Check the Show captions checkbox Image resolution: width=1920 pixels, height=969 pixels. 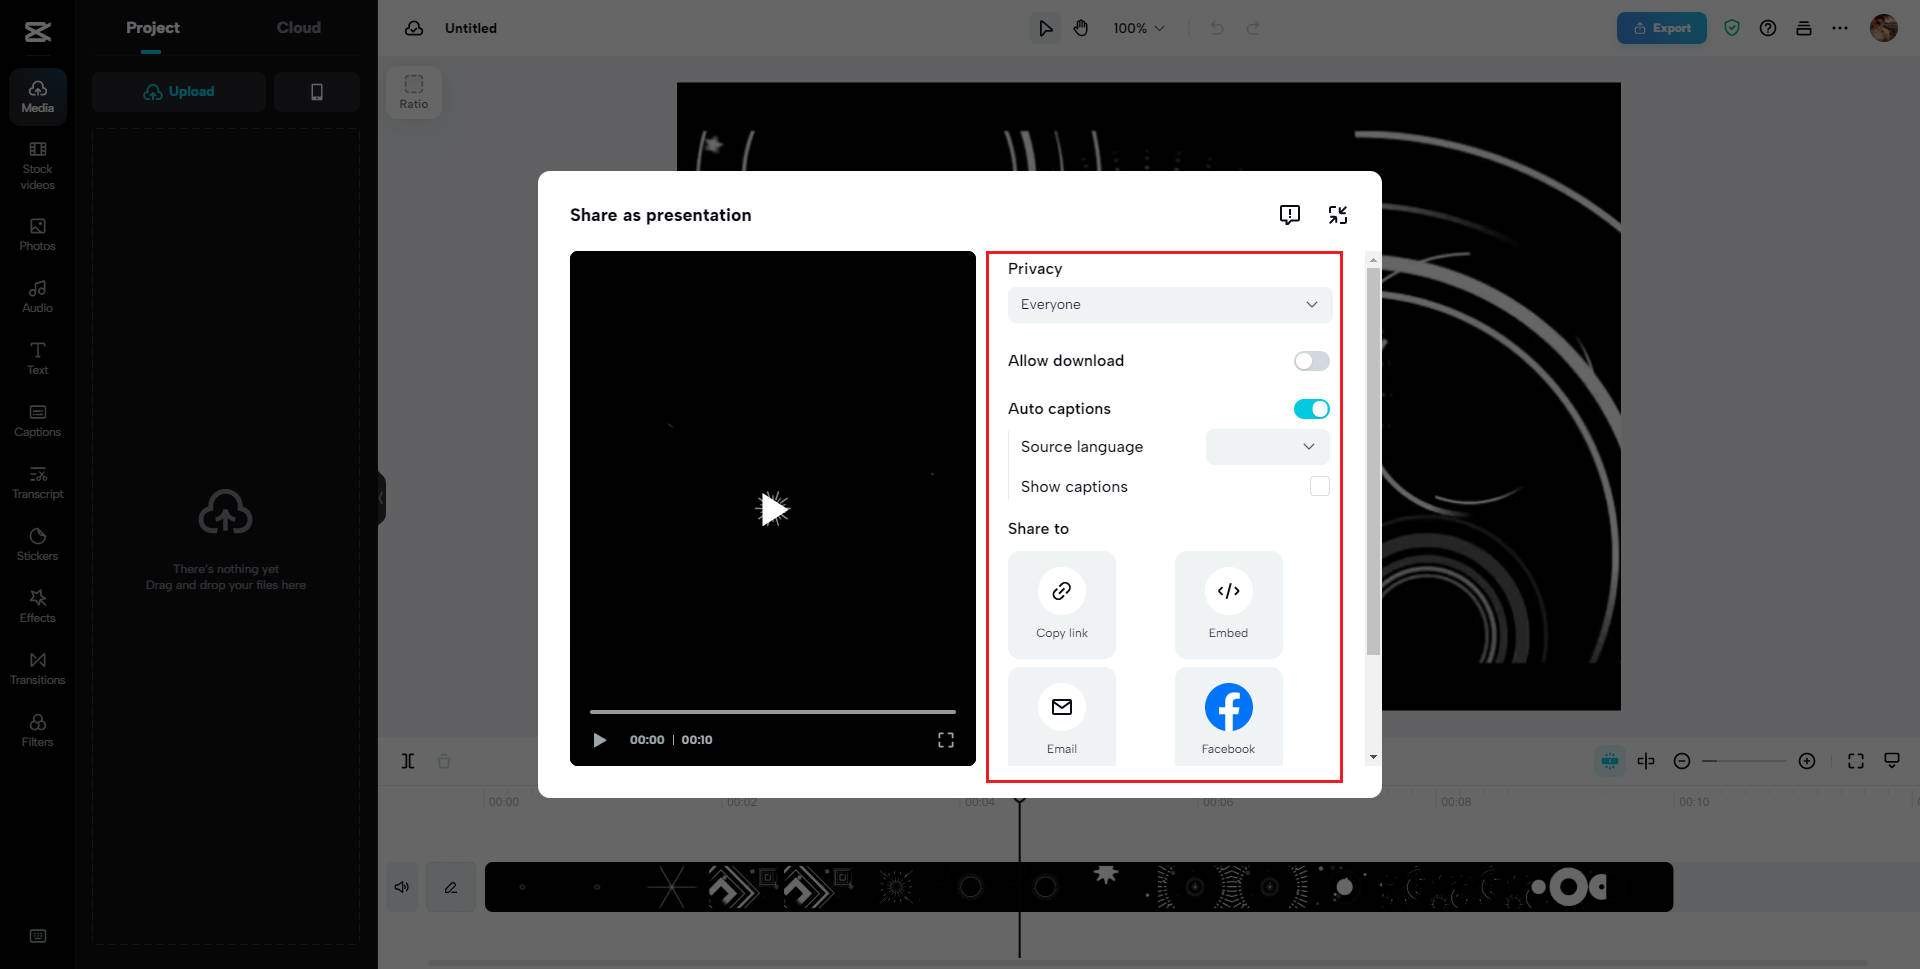(1320, 486)
